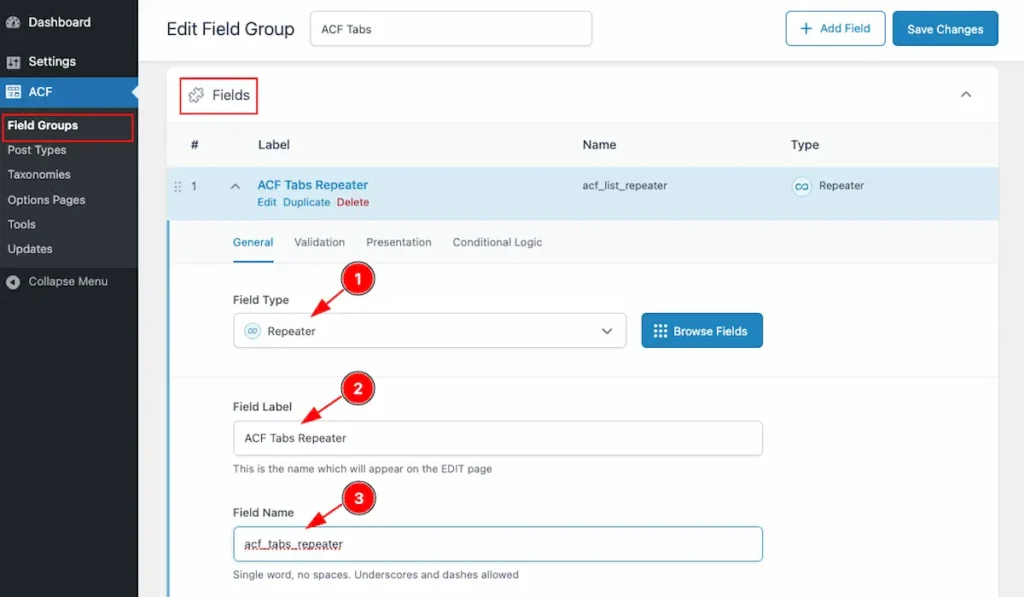Click the Settings icon in sidebar
Screen dimensions: 1024x597
[13, 62]
